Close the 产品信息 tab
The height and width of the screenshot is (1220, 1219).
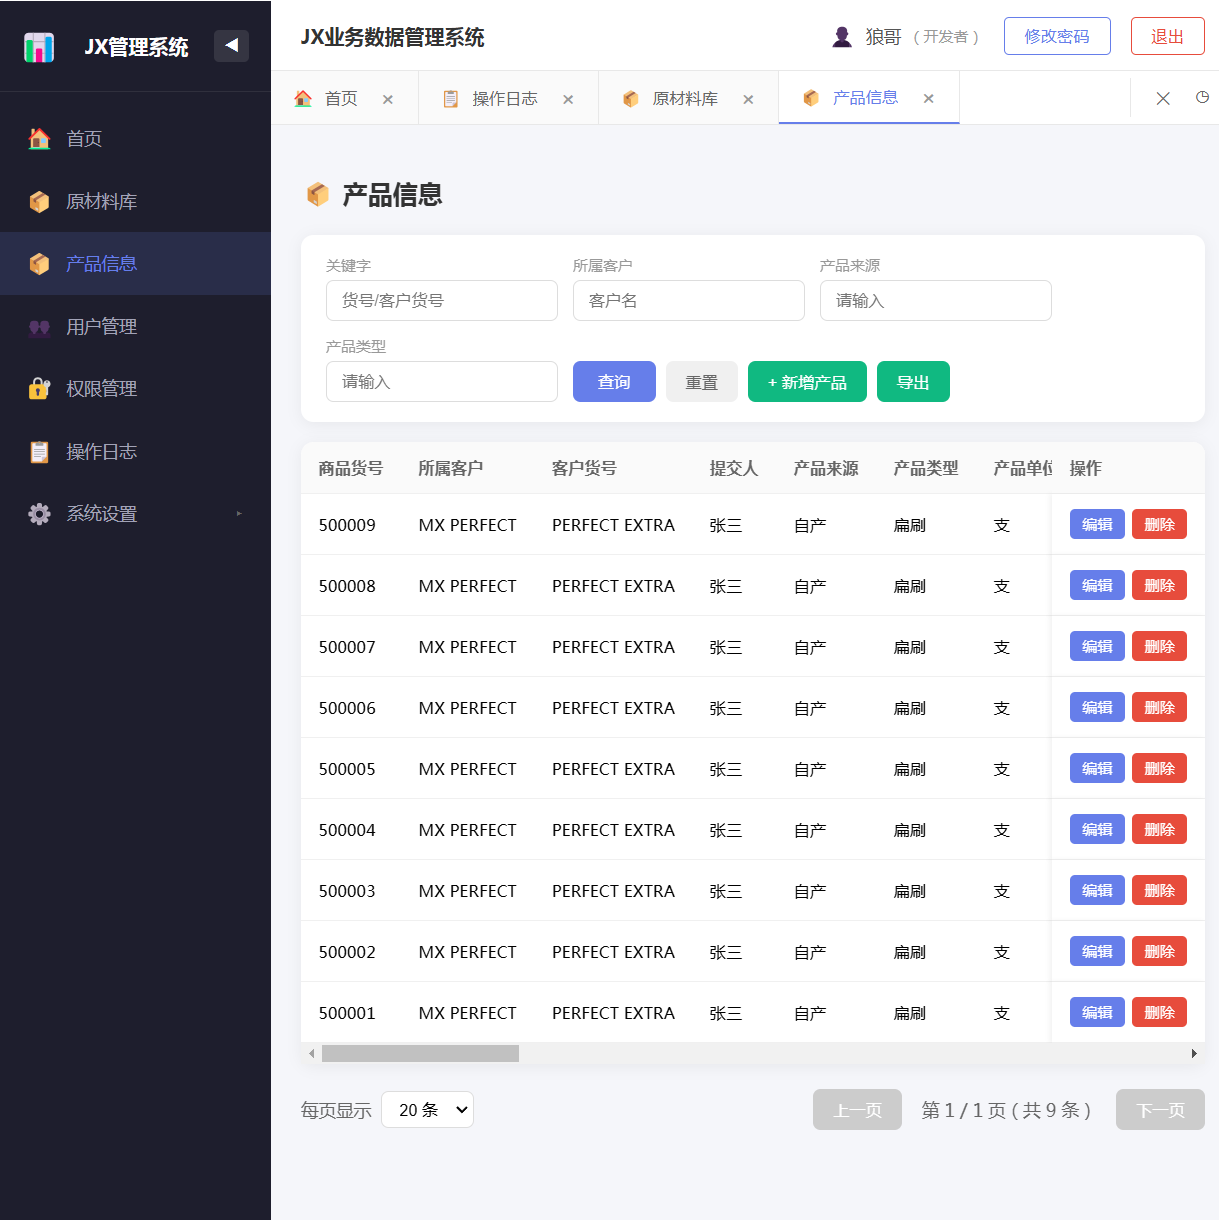coord(929,98)
